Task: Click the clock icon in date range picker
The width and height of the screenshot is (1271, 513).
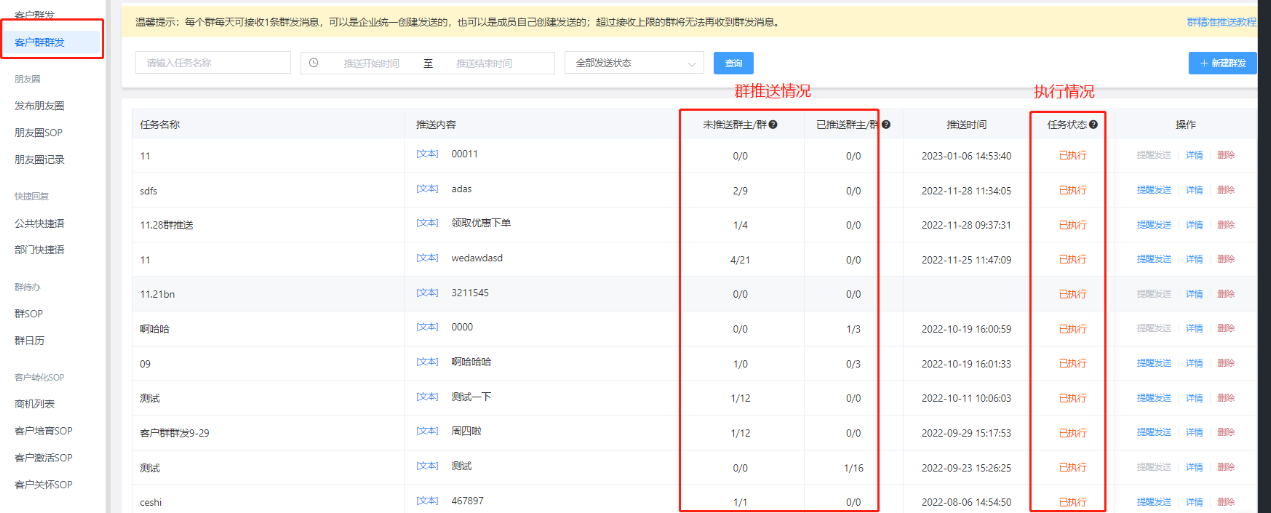Action: pyautogui.click(x=314, y=63)
